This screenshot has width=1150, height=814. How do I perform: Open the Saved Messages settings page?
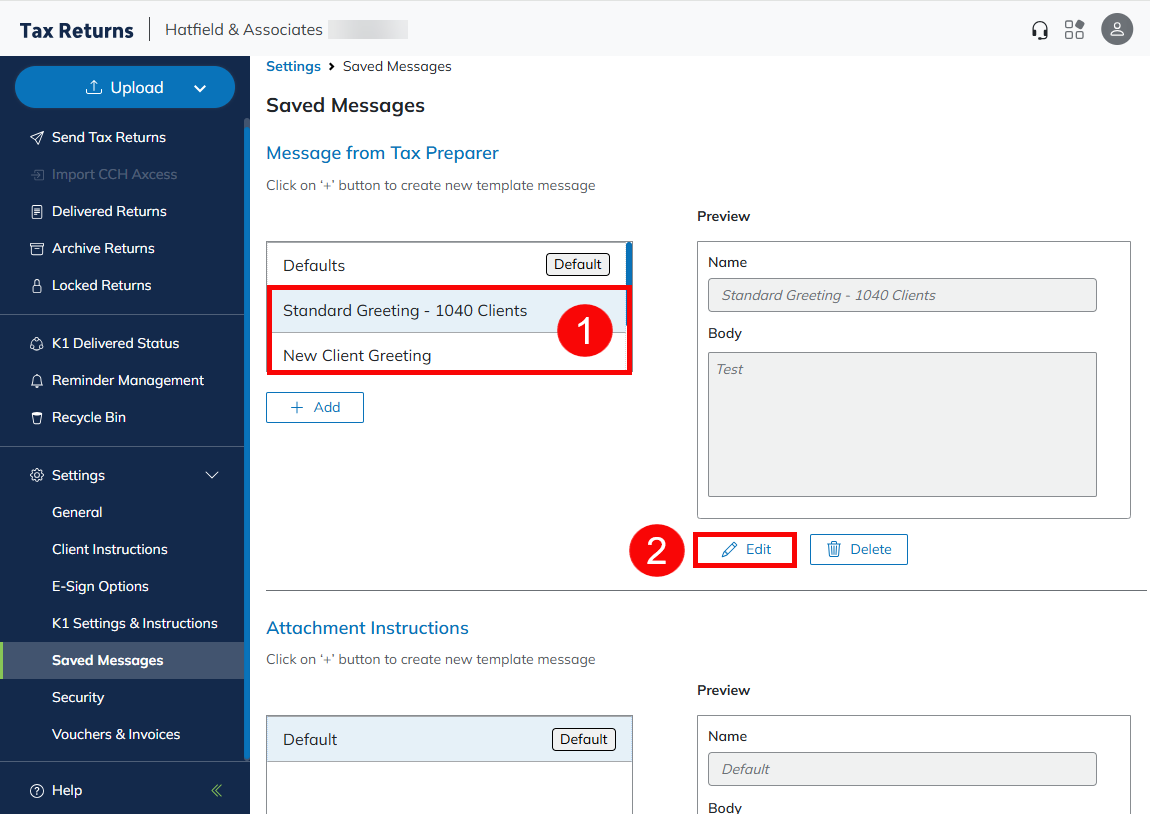[107, 660]
